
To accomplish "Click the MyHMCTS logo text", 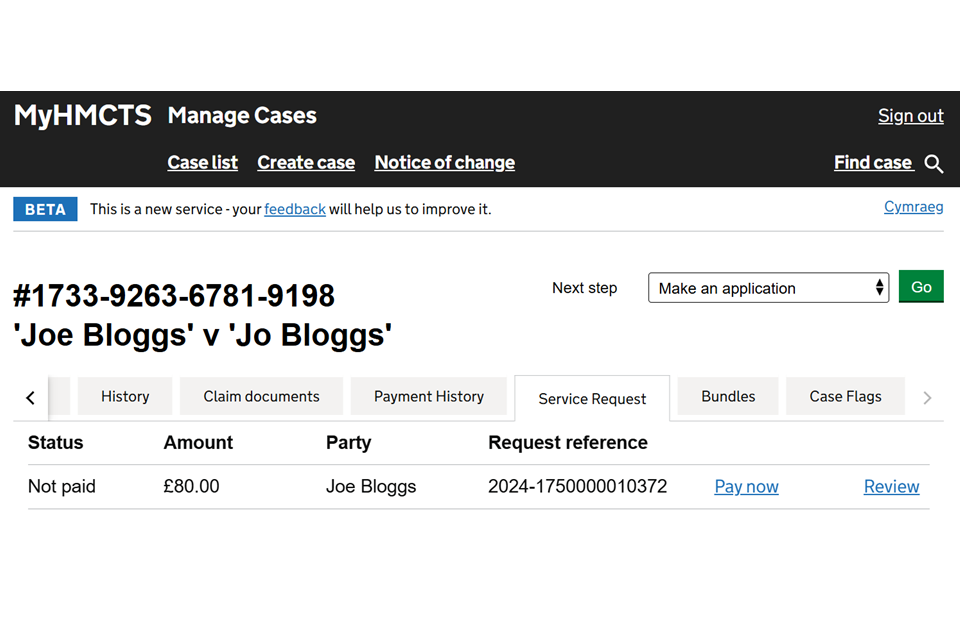I will [82, 116].
